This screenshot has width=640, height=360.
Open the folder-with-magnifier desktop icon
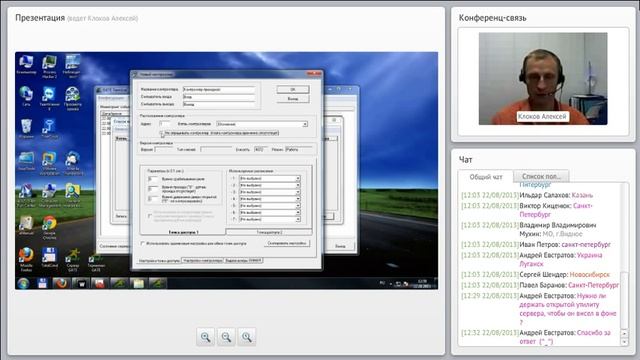(73, 195)
